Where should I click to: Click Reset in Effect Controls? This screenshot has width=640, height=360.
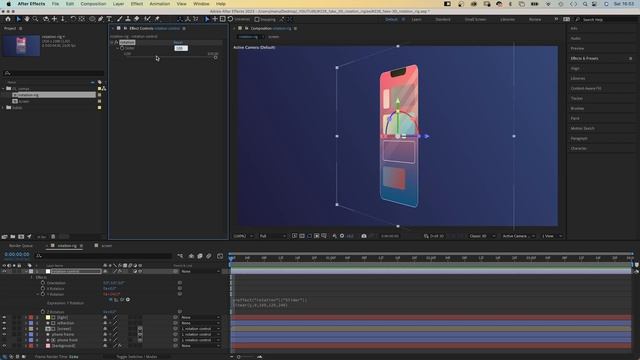(178, 42)
